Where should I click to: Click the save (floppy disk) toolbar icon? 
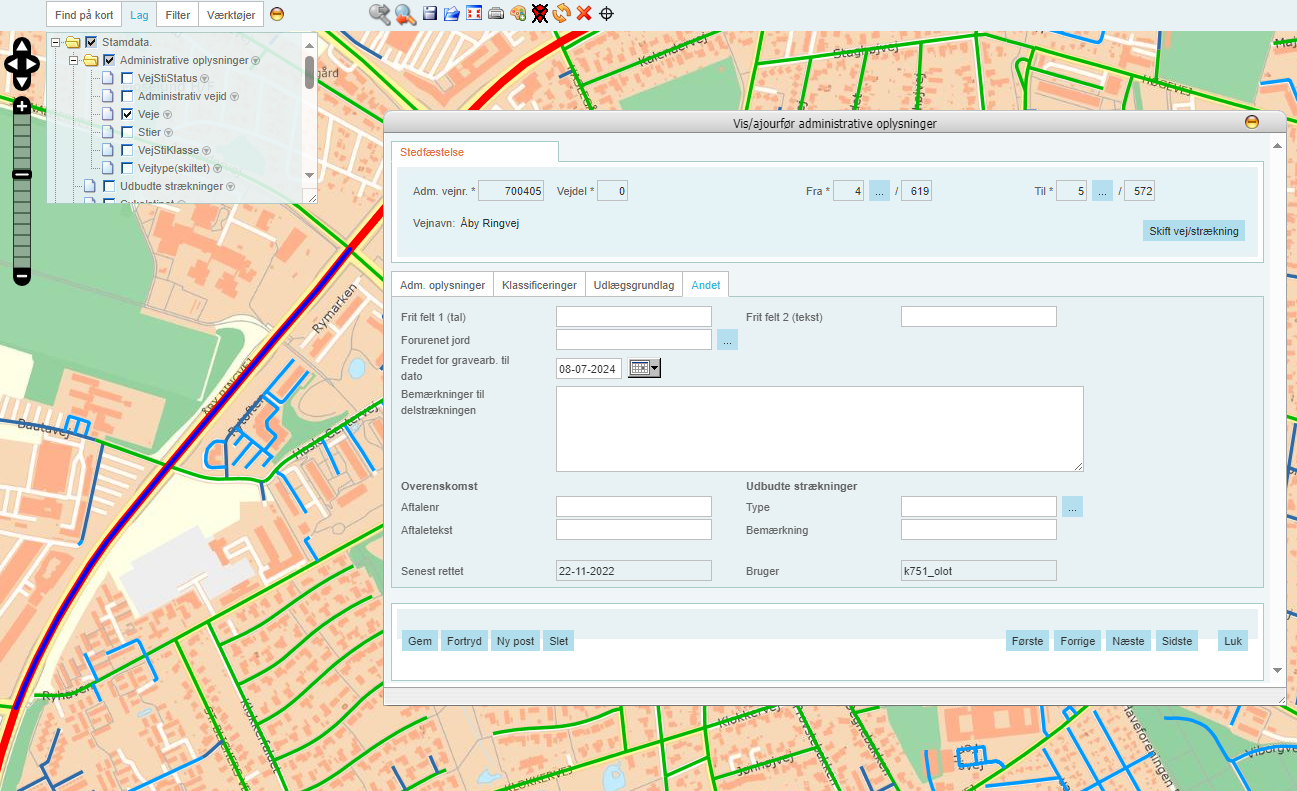pyautogui.click(x=430, y=14)
